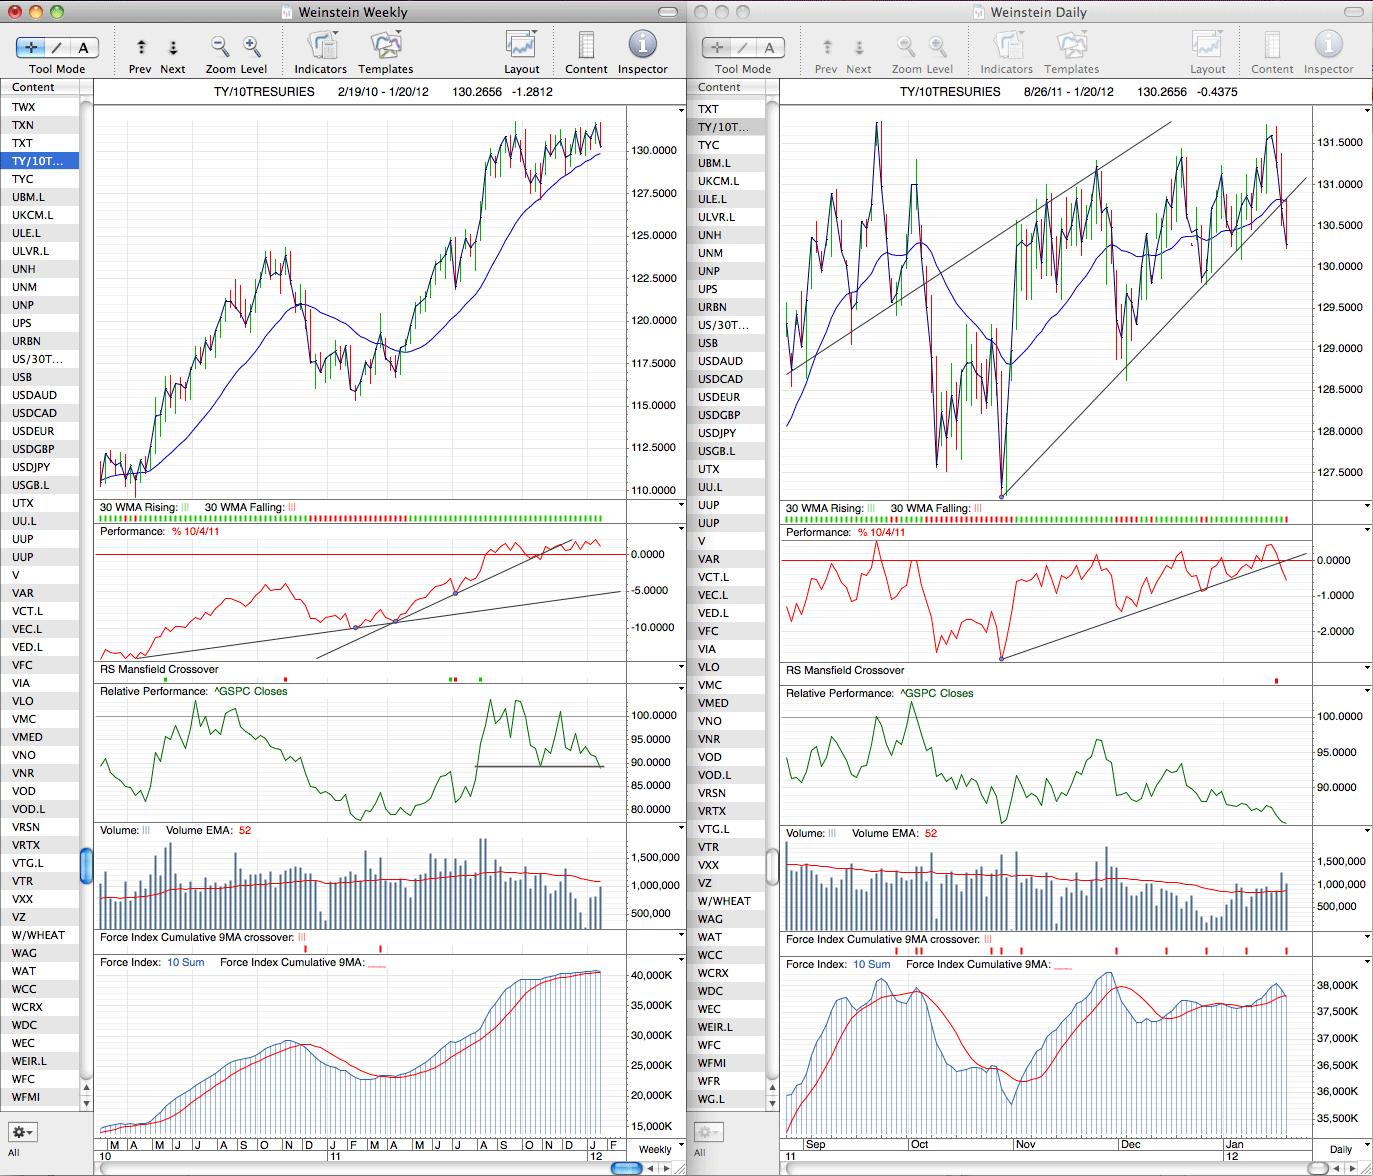The image size is (1373, 1176).
Task: Select WFC in Daily content list
Action: point(726,1045)
